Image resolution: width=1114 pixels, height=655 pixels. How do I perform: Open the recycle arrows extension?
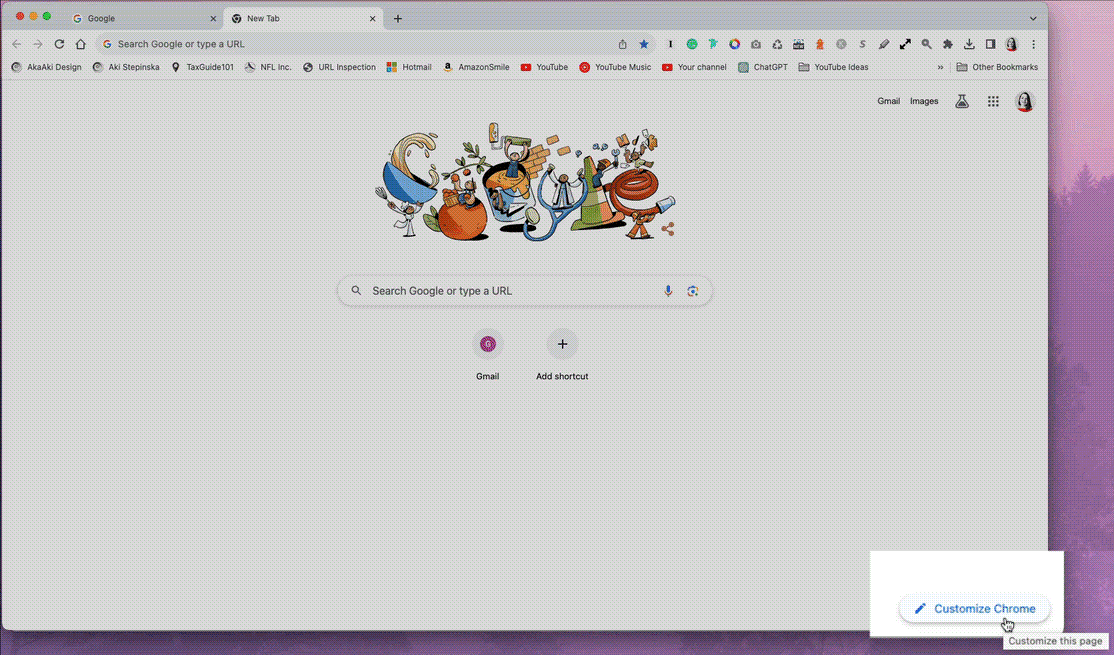tap(777, 44)
